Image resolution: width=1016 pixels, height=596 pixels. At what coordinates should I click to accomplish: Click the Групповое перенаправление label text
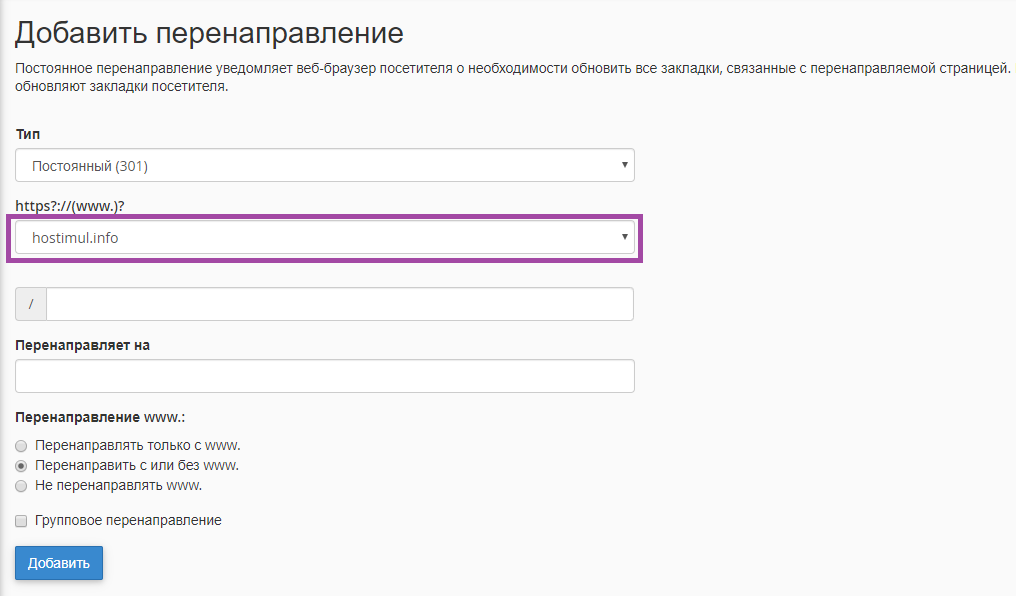pyautogui.click(x=128, y=521)
